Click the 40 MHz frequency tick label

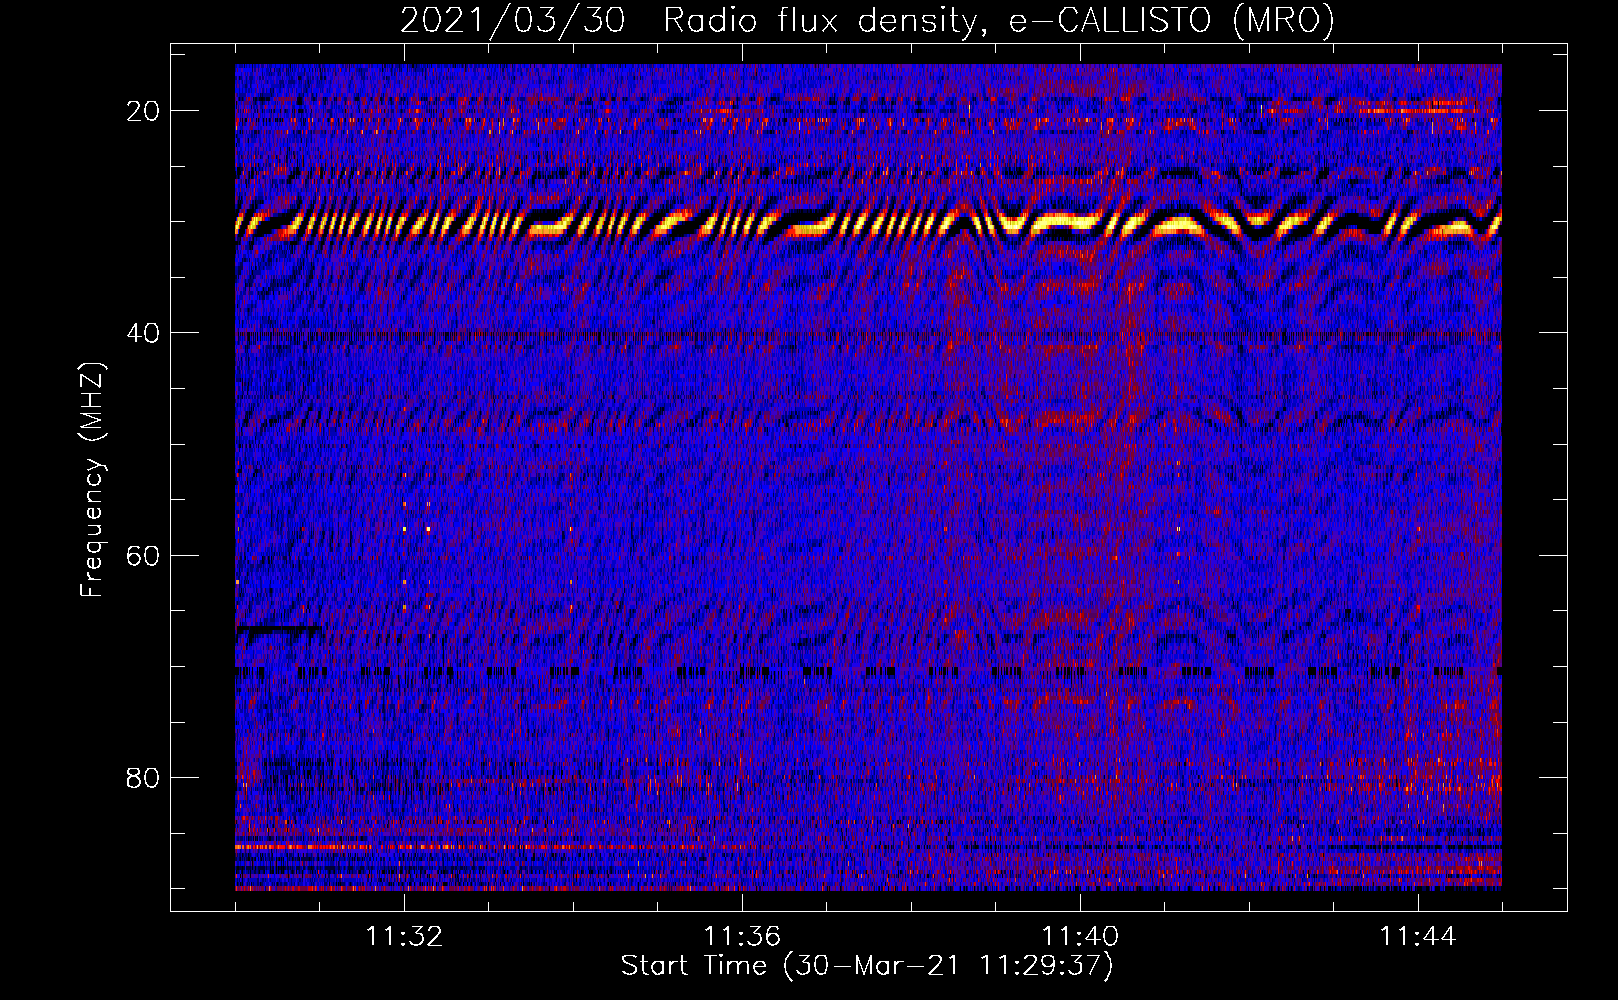[x=143, y=333]
